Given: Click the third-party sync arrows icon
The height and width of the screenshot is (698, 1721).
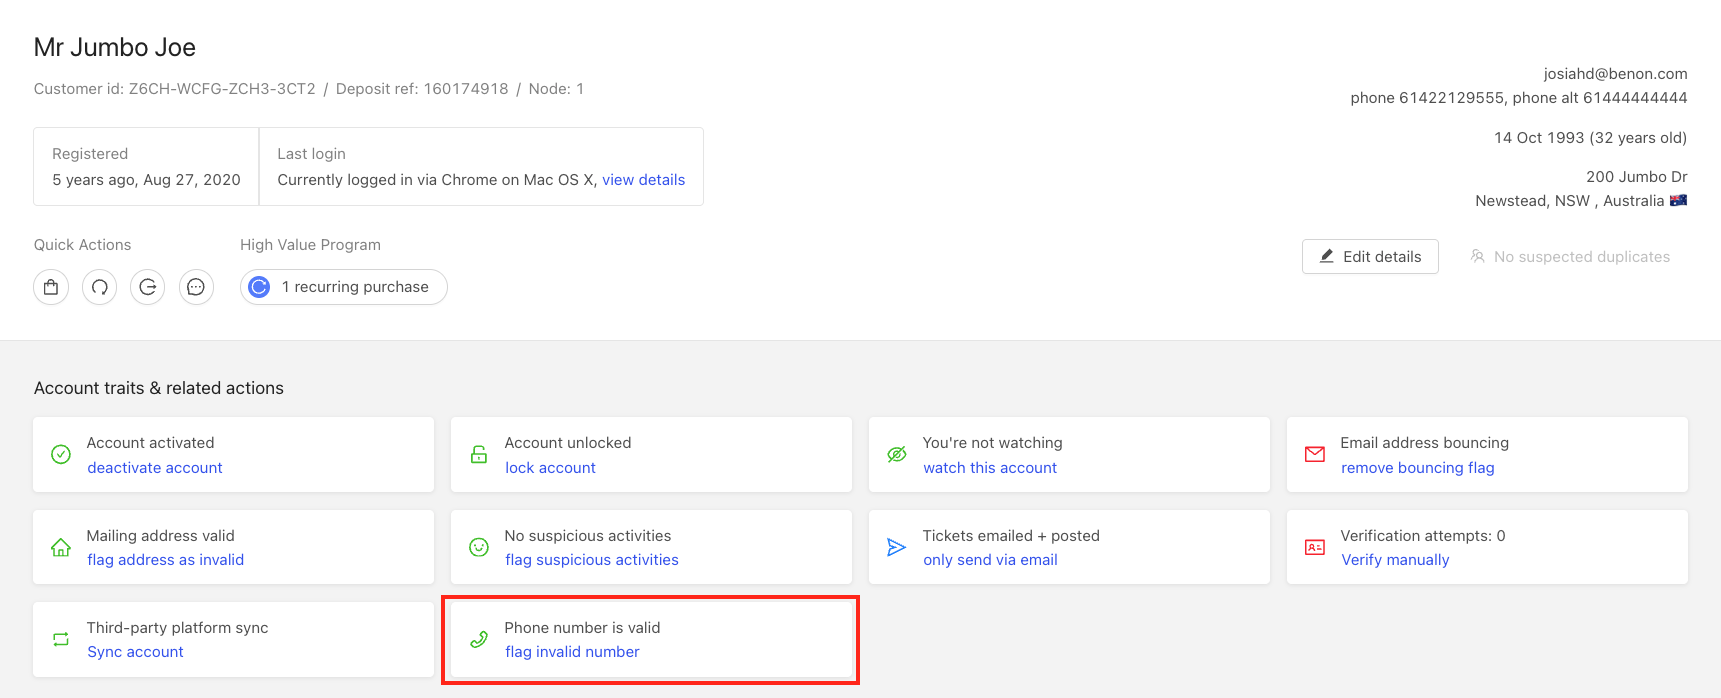Looking at the screenshot, I should pos(61,639).
